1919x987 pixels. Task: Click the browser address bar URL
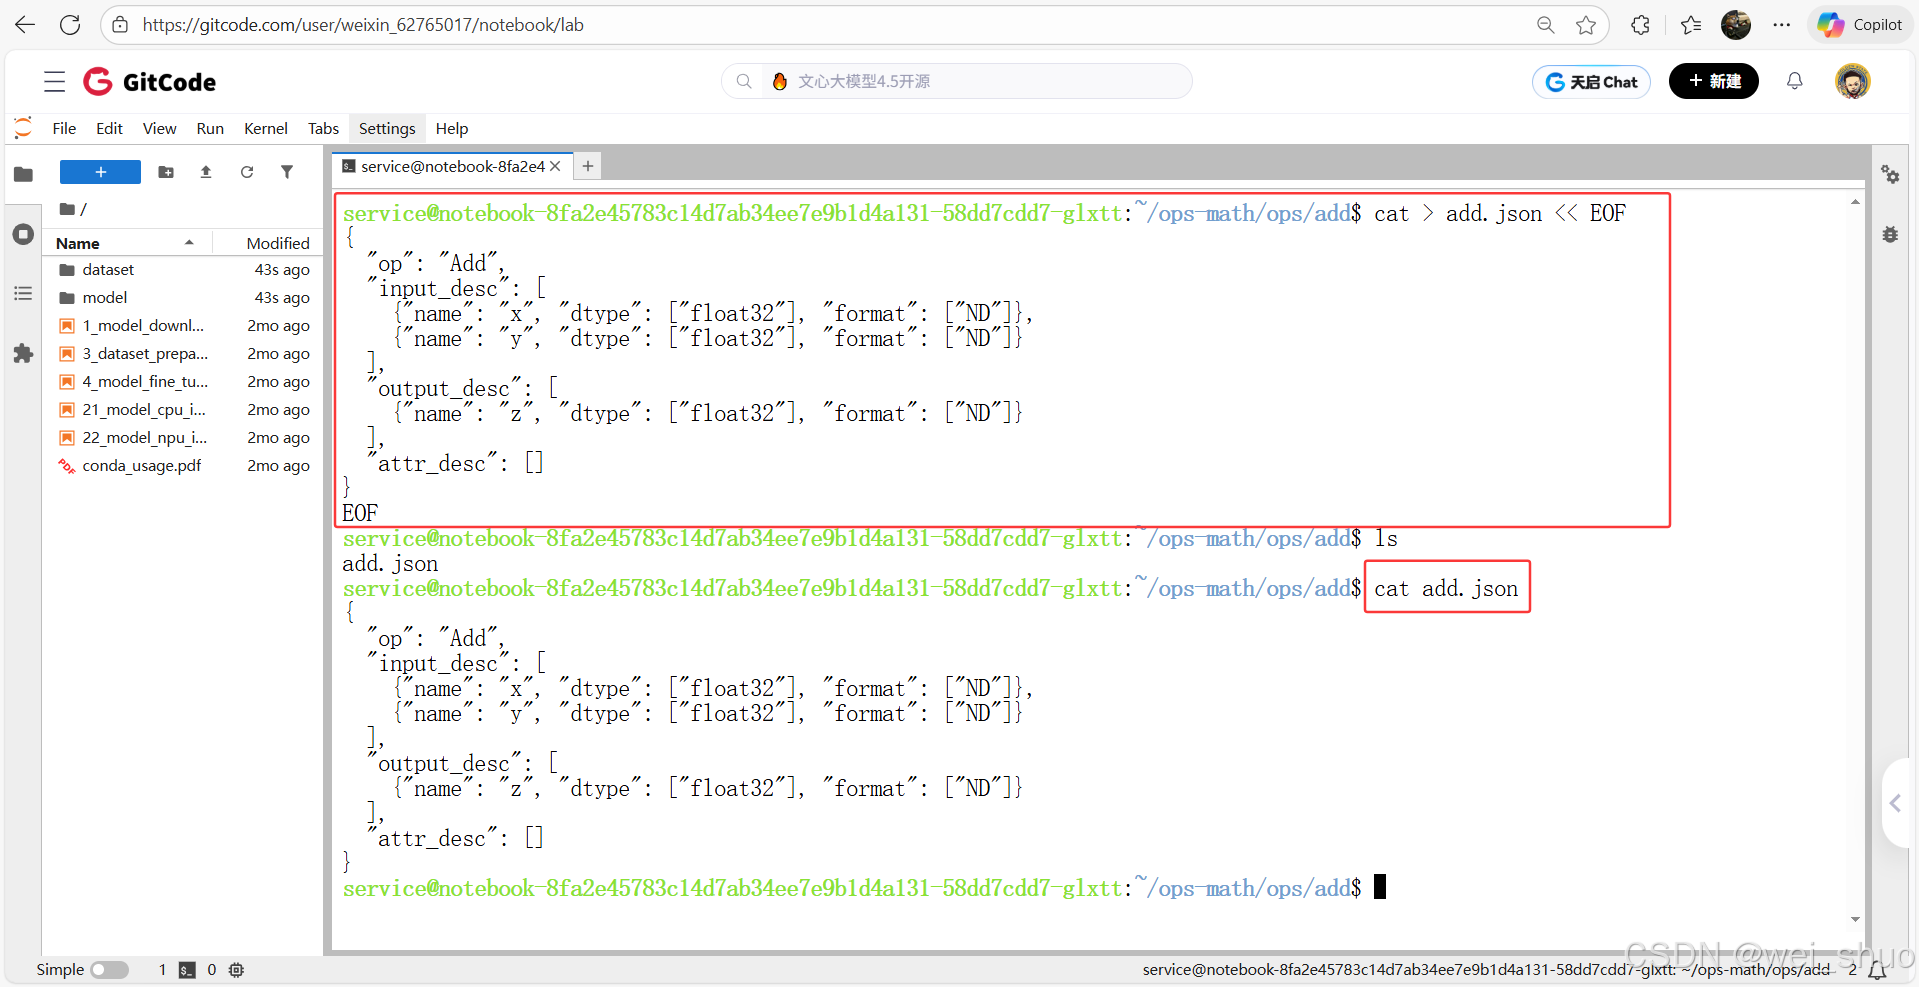tap(363, 25)
